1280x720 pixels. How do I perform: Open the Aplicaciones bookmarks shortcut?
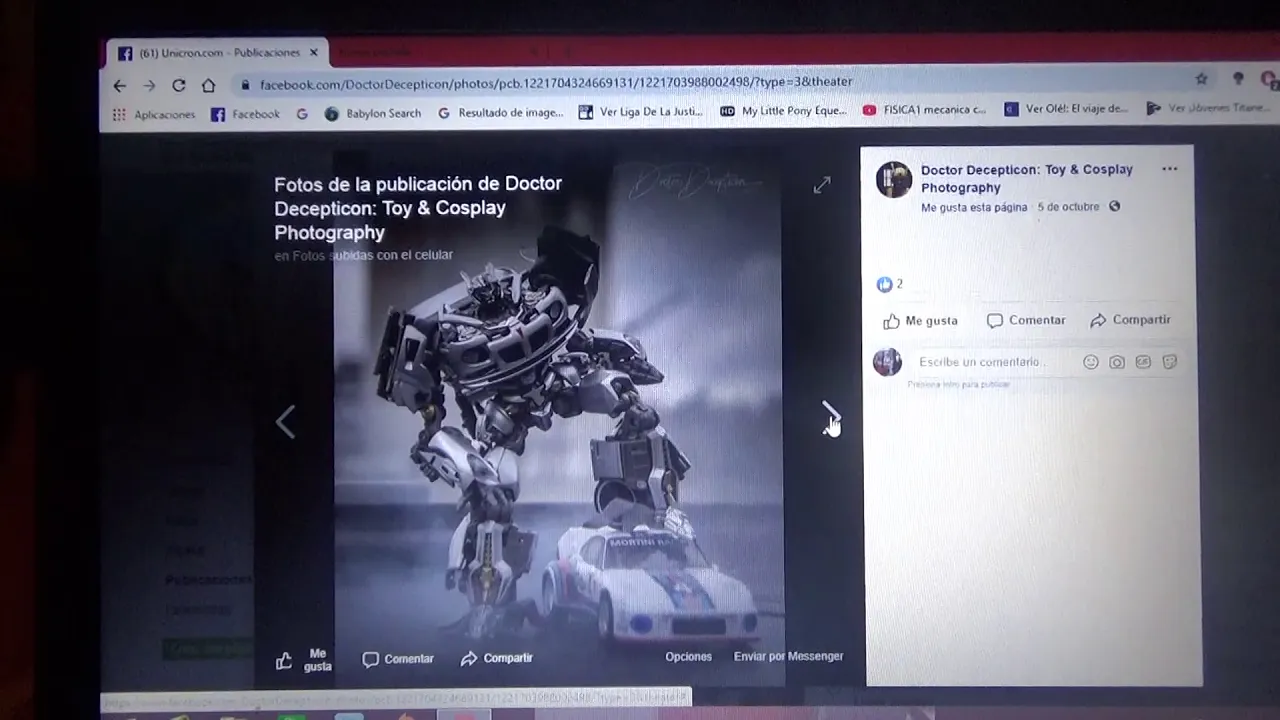(x=154, y=115)
